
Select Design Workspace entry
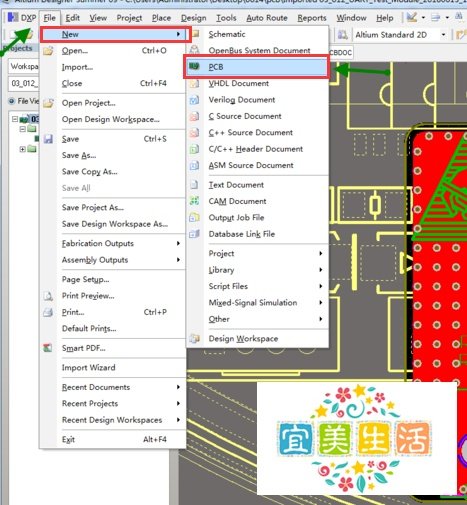[257, 338]
